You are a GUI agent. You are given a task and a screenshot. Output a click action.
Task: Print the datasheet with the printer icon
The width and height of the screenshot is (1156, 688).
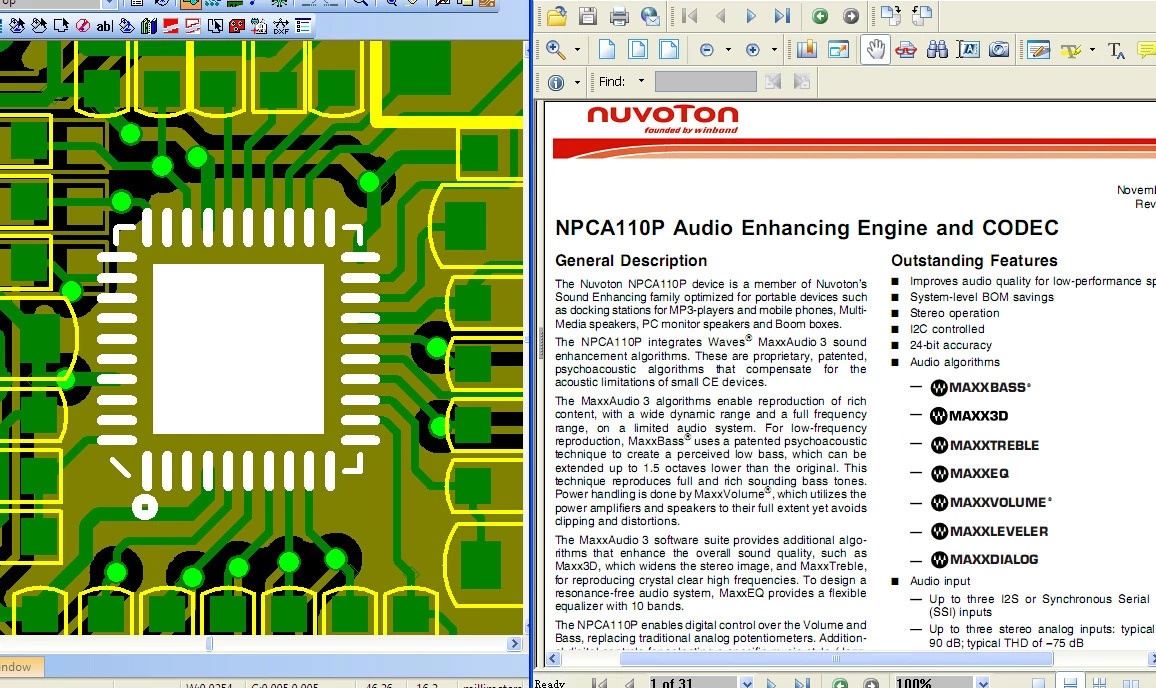[x=619, y=15]
